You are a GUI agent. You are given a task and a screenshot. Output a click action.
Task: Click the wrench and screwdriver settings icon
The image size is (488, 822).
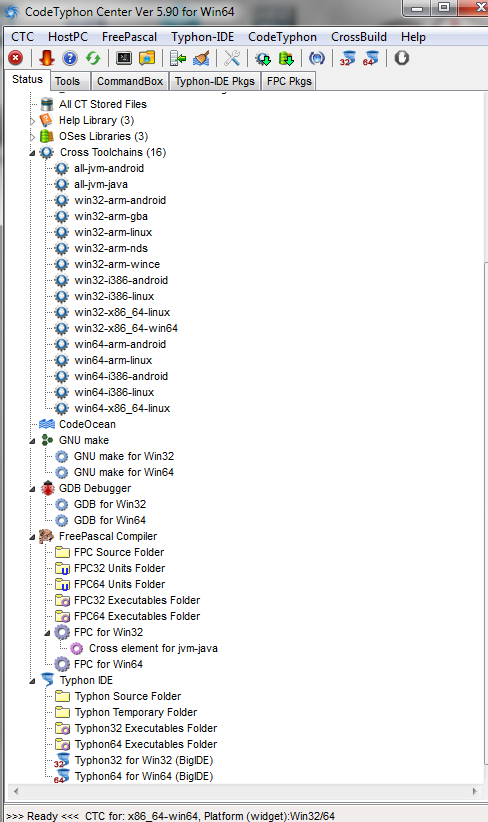click(232, 58)
